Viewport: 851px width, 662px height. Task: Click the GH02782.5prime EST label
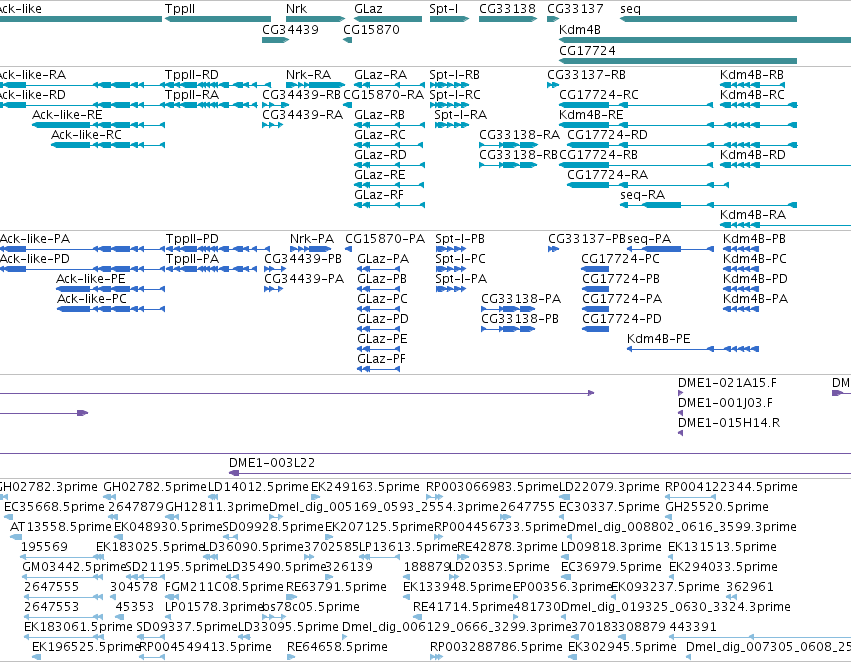[155, 487]
